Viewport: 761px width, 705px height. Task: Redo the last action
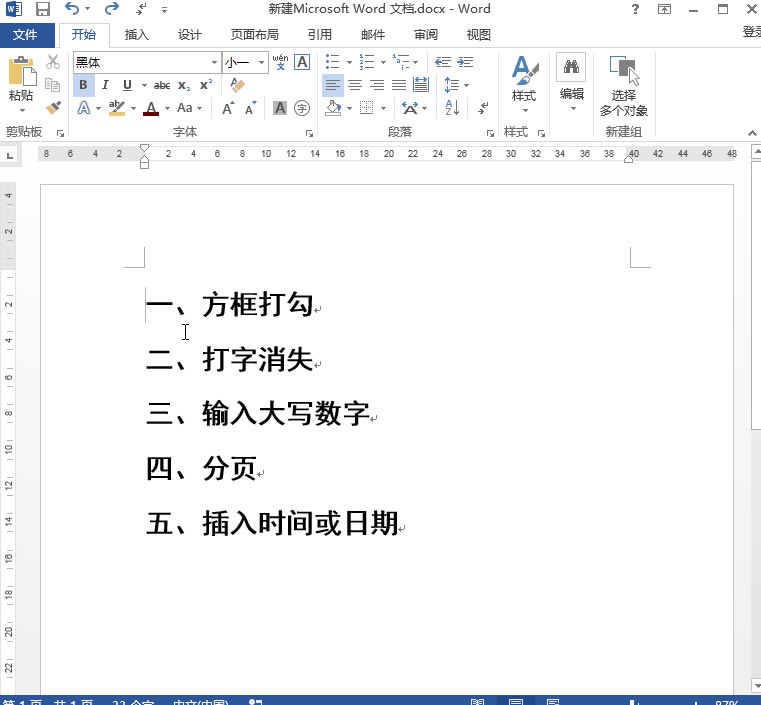[x=112, y=8]
